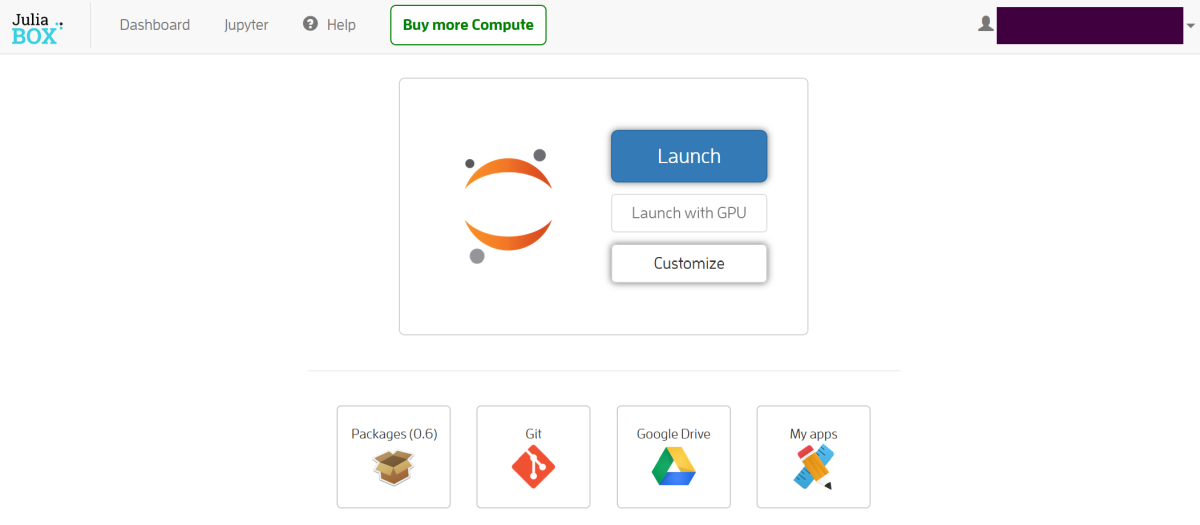1200x525 pixels.
Task: Click the Help question mark icon
Action: (310, 24)
